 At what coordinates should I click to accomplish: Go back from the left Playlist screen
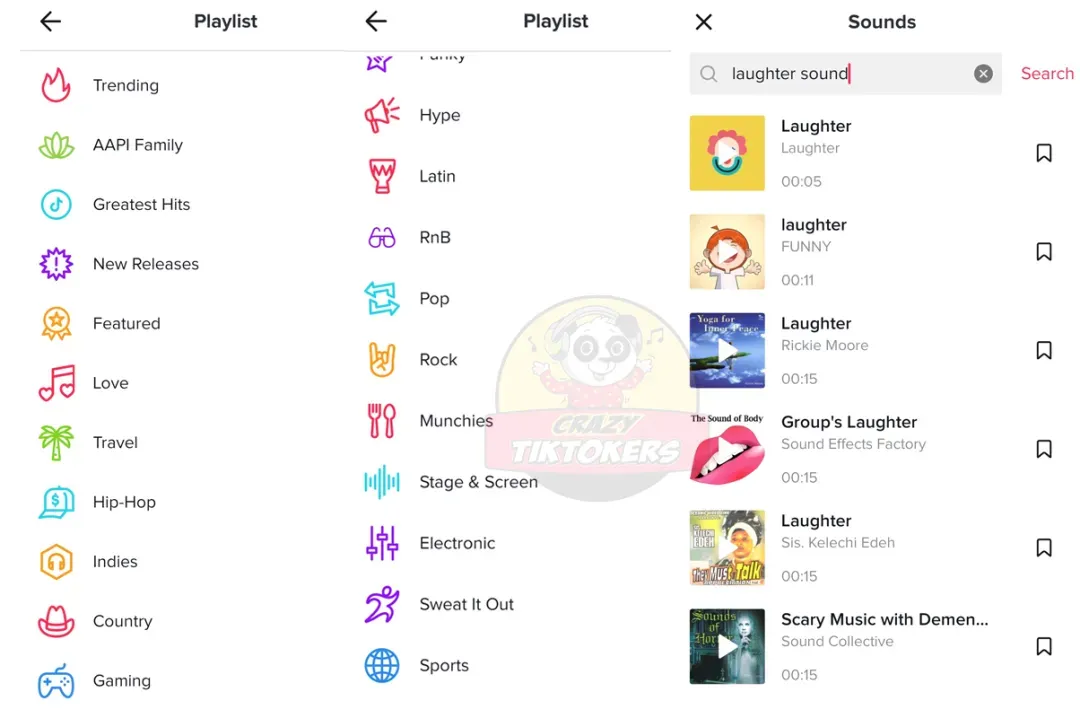50,21
